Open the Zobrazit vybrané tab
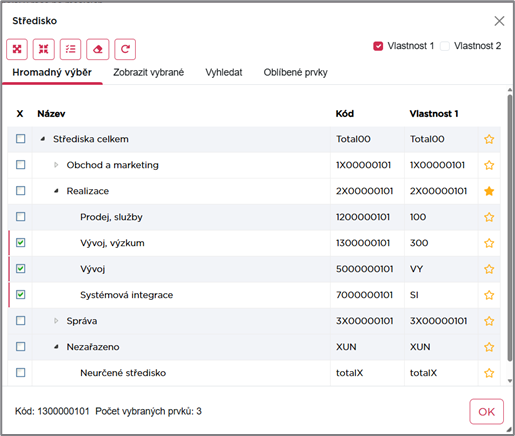This screenshot has width=515, height=436. point(148,72)
